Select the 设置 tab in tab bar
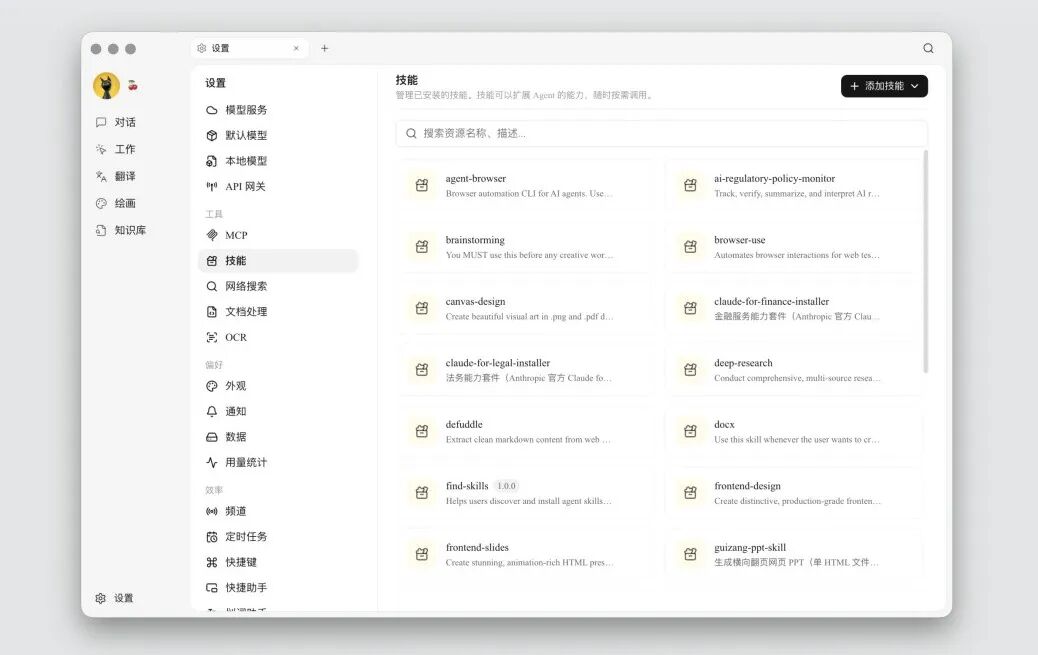Screen dimensions: 1038x655 pyautogui.click(x=250, y=48)
